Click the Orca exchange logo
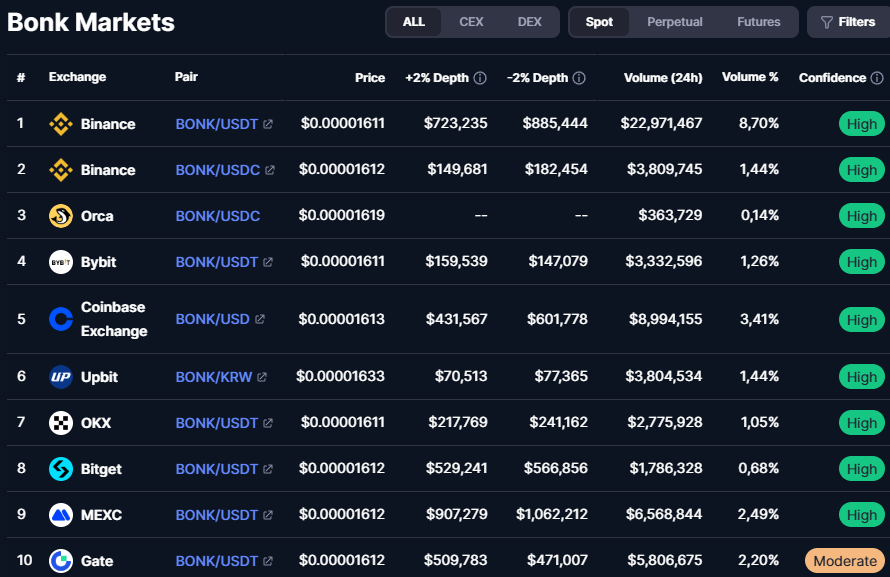Image resolution: width=890 pixels, height=577 pixels. 61,216
